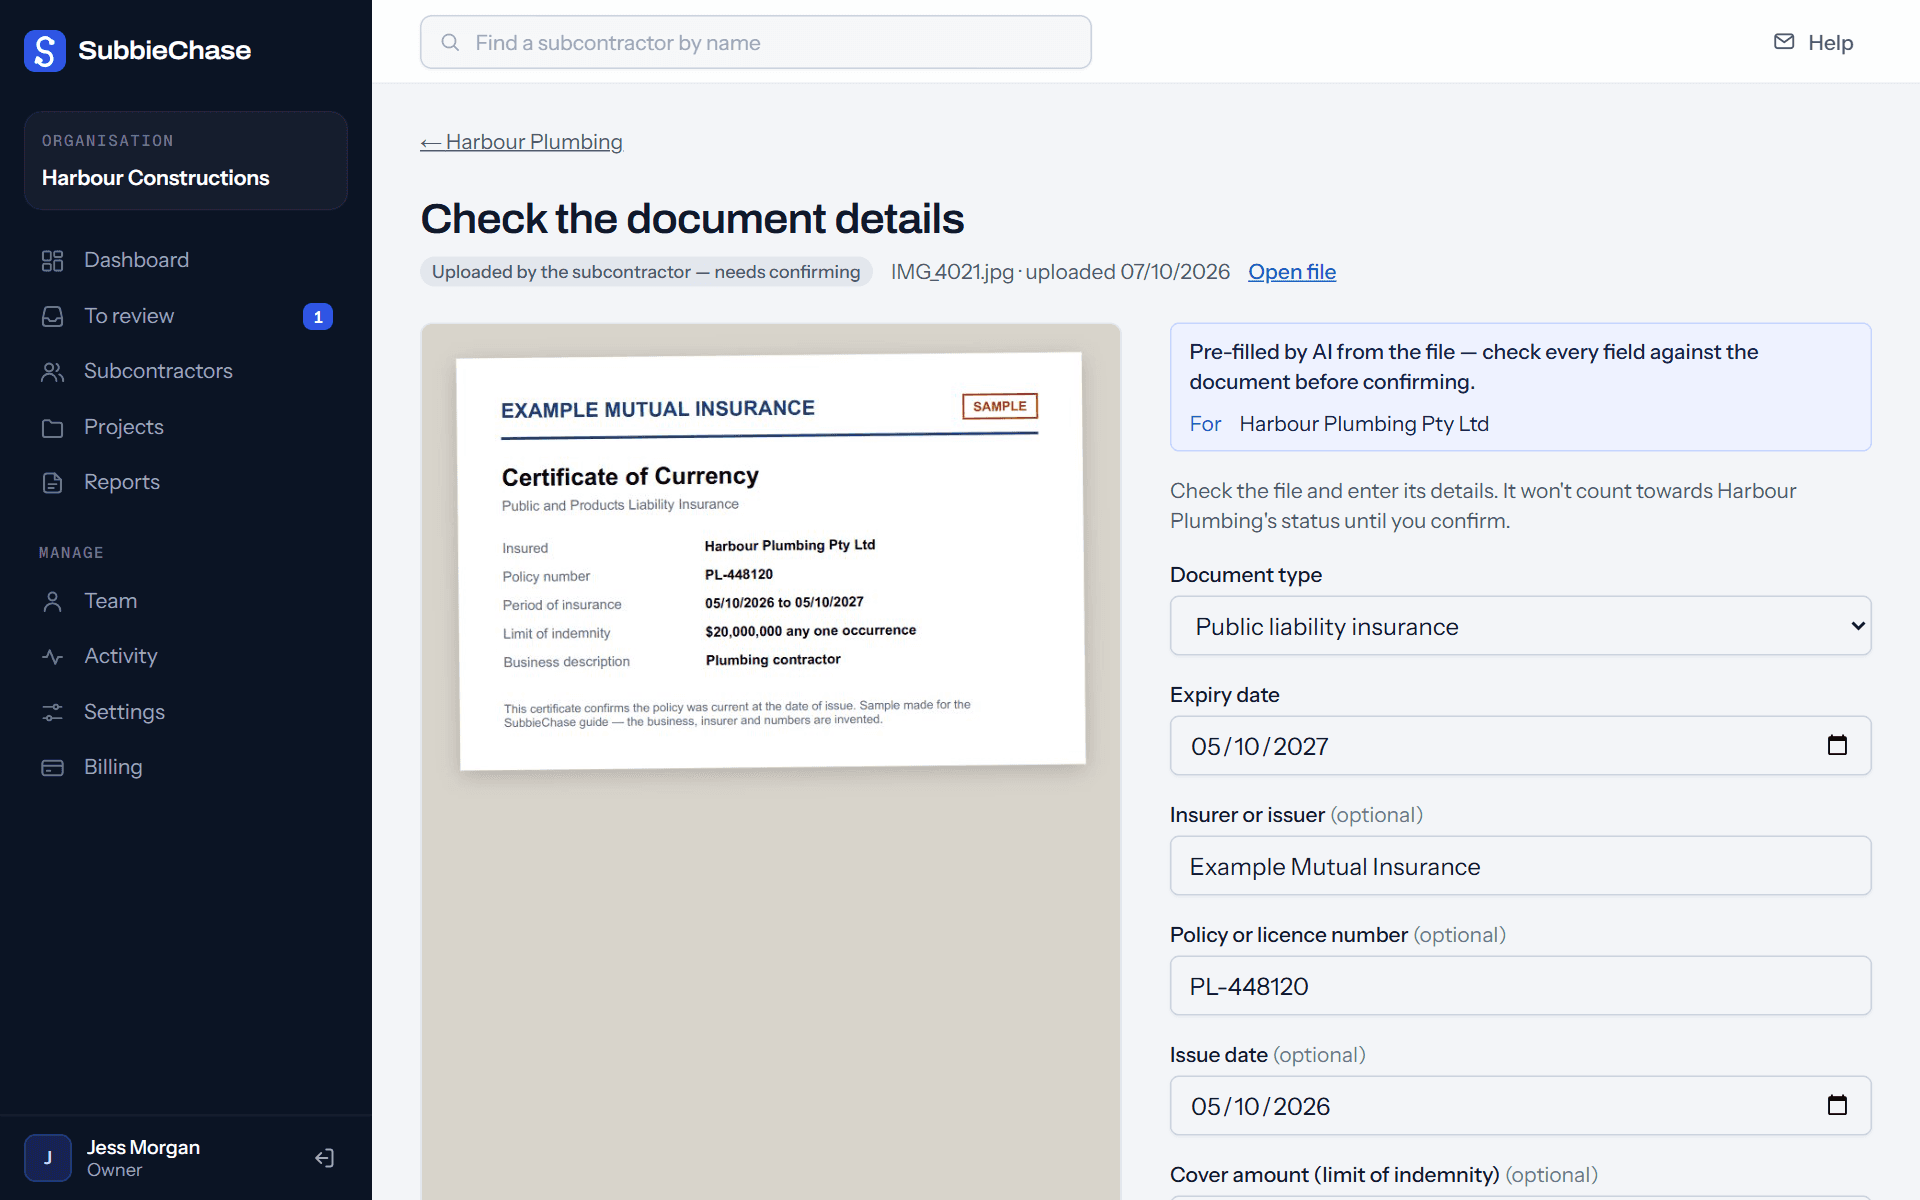Click the To review count badge
Viewport: 1920px width, 1200px height.
click(x=318, y=316)
